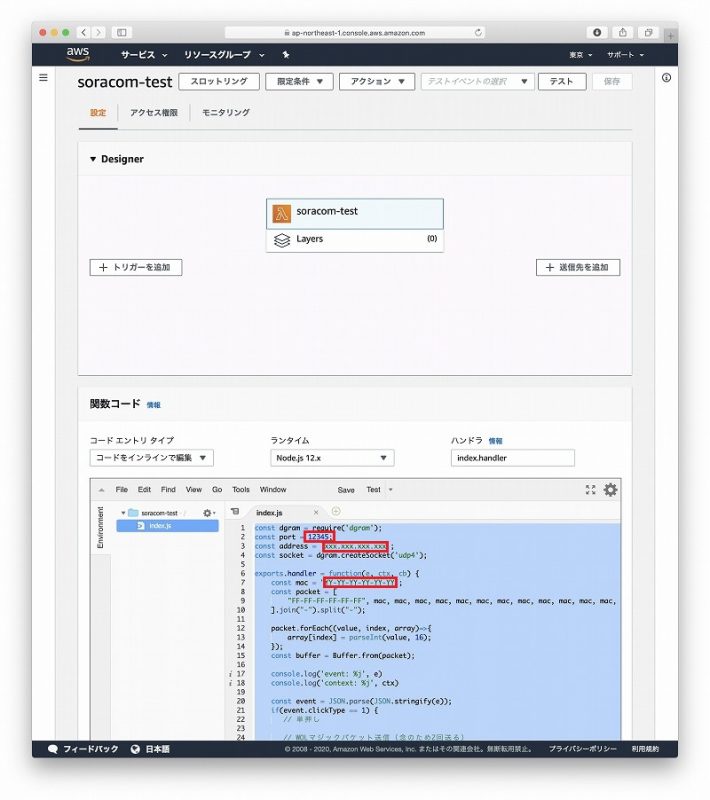Open the hamburger side navigation menu
This screenshot has width=710, height=800.
[x=43, y=78]
